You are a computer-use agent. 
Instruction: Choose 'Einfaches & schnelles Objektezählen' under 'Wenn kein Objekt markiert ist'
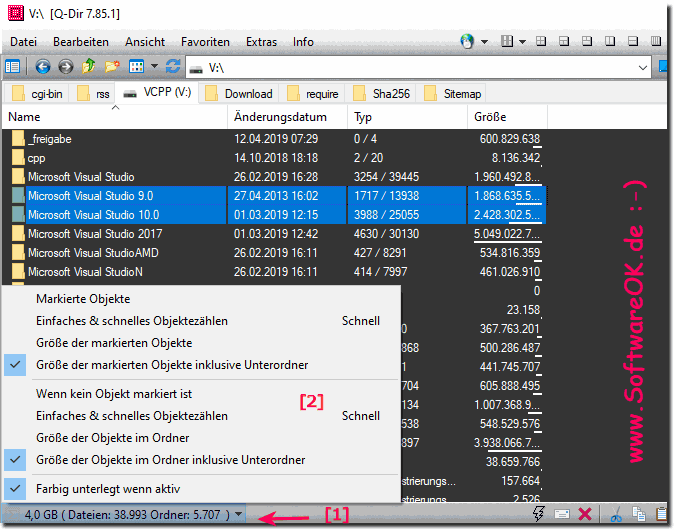132,416
